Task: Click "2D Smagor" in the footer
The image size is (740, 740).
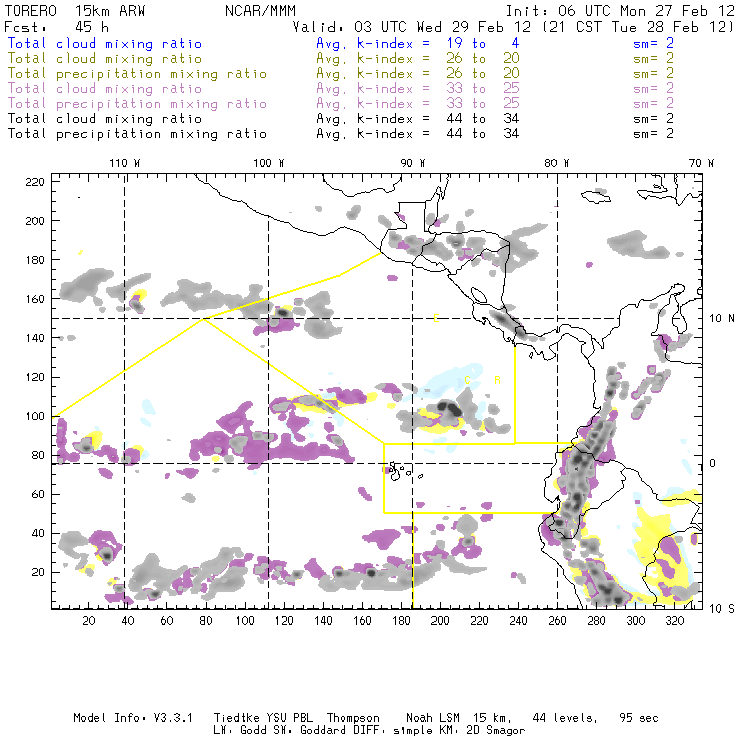Action: (x=496, y=730)
